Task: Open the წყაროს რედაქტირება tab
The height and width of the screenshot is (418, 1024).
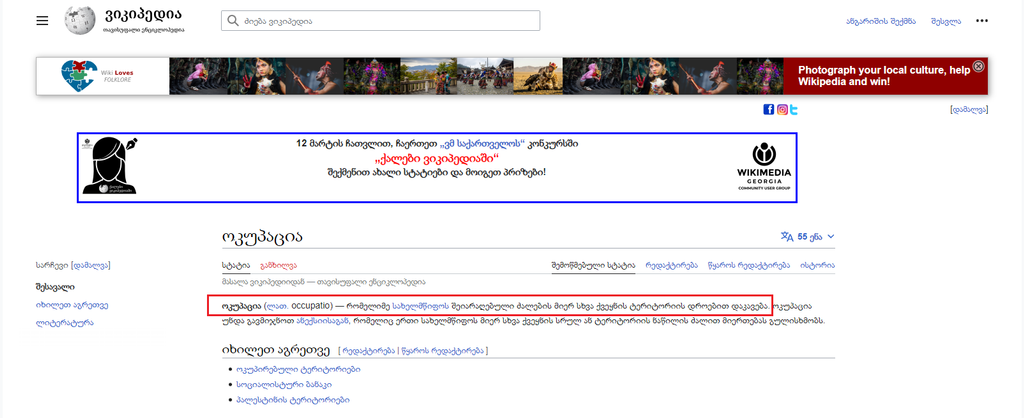Action: pyautogui.click(x=749, y=266)
